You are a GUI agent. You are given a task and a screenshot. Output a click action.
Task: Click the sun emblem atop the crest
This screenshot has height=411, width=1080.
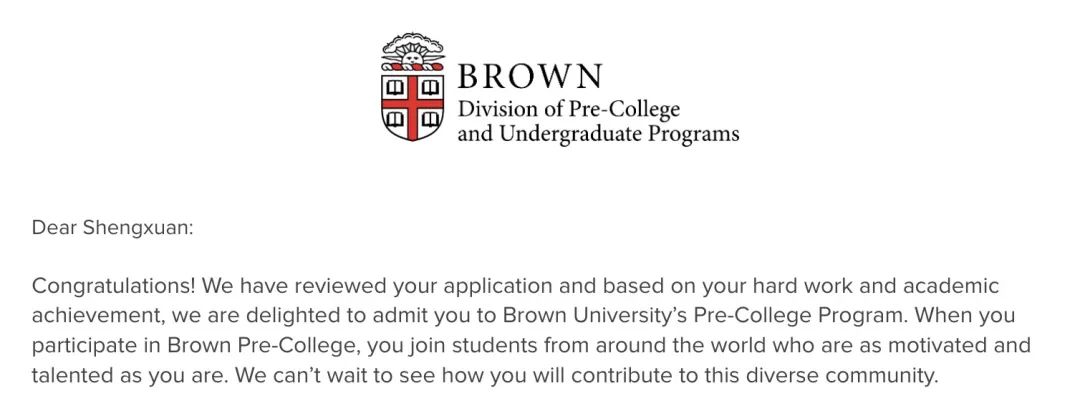pyautogui.click(x=413, y=54)
